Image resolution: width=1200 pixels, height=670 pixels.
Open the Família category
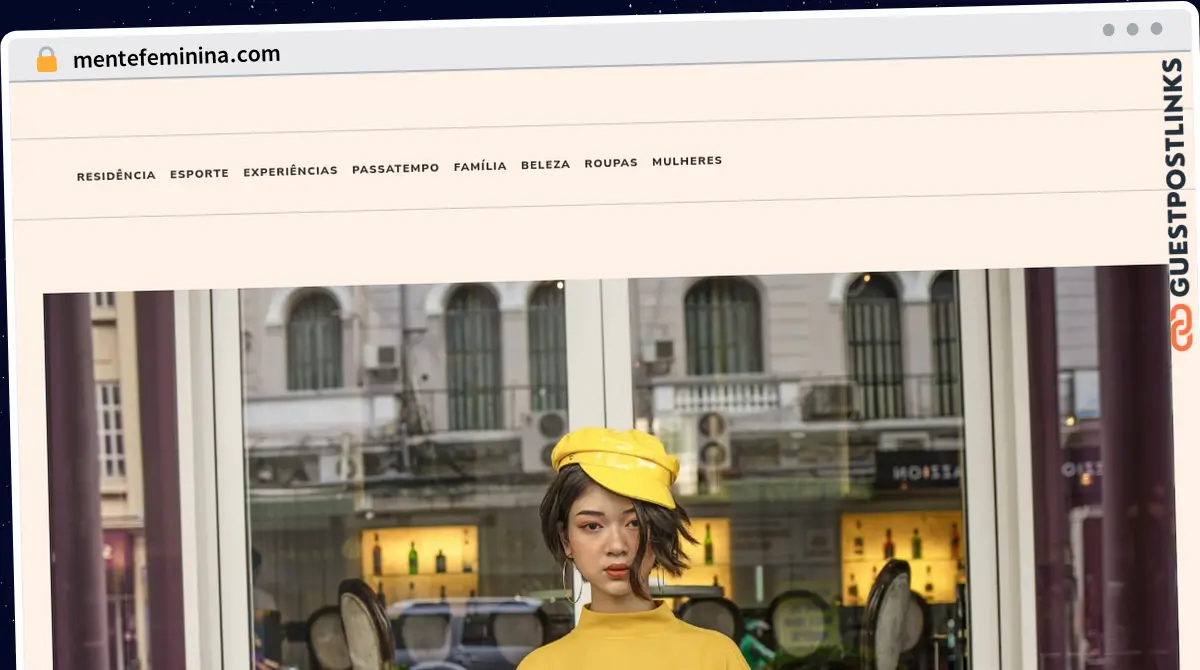pyautogui.click(x=480, y=166)
